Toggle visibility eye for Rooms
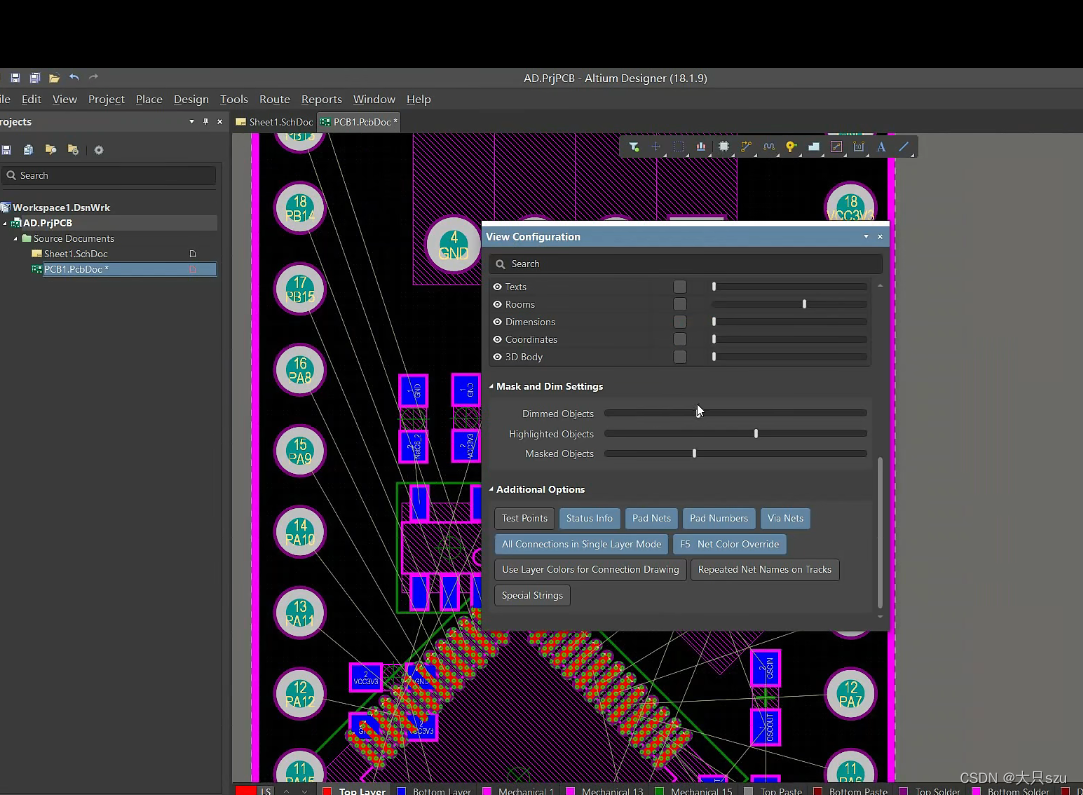Screen dimensions: 1083x795 pos(497,305)
